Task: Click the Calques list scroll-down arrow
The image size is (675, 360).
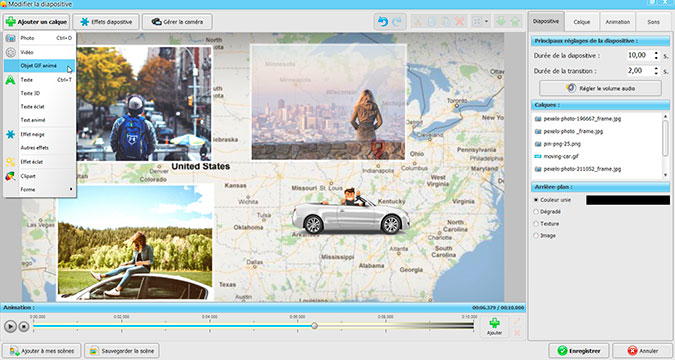Action: [666, 175]
